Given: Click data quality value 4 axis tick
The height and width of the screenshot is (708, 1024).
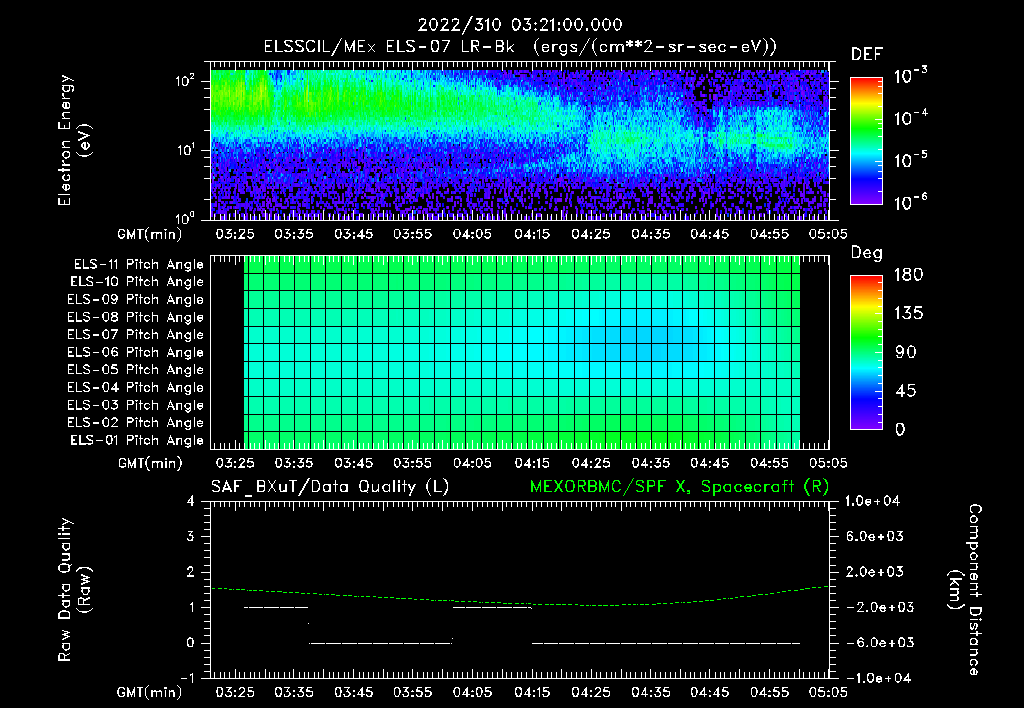Looking at the screenshot, I should 191,502.
